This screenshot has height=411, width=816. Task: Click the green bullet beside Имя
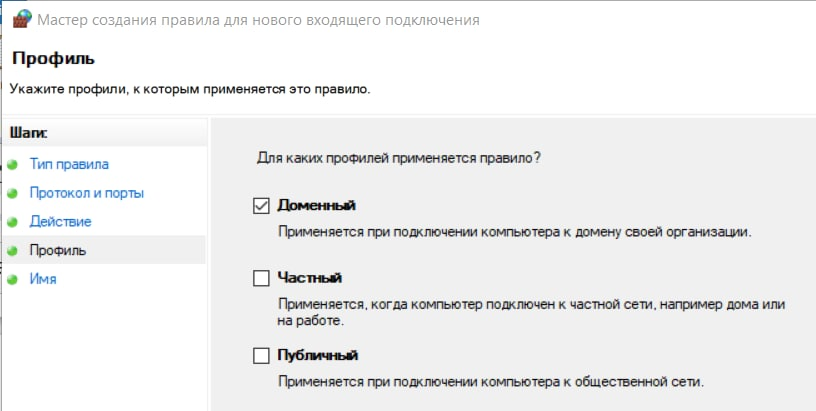[13, 280]
